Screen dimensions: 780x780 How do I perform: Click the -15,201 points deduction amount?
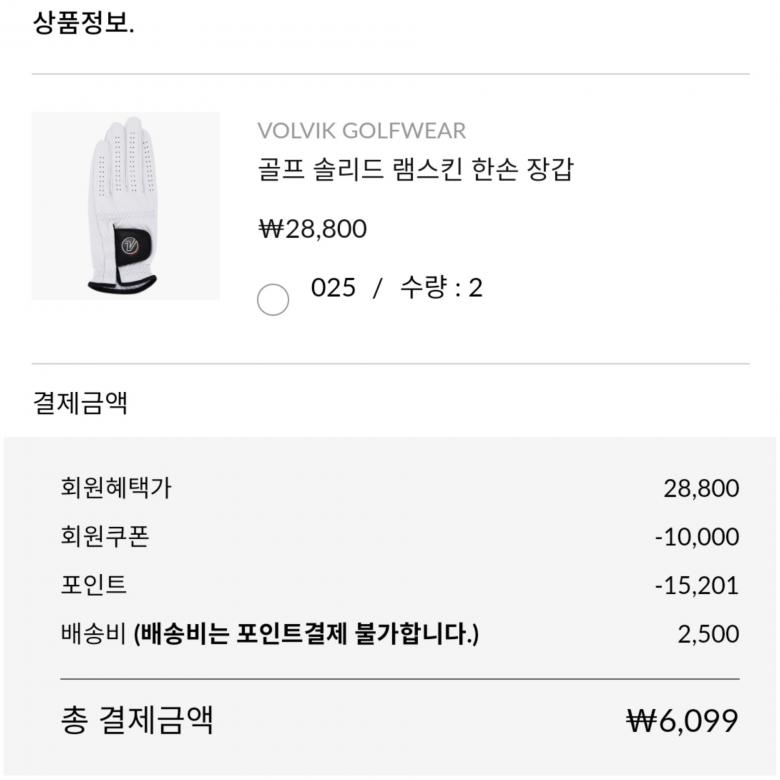(697, 585)
